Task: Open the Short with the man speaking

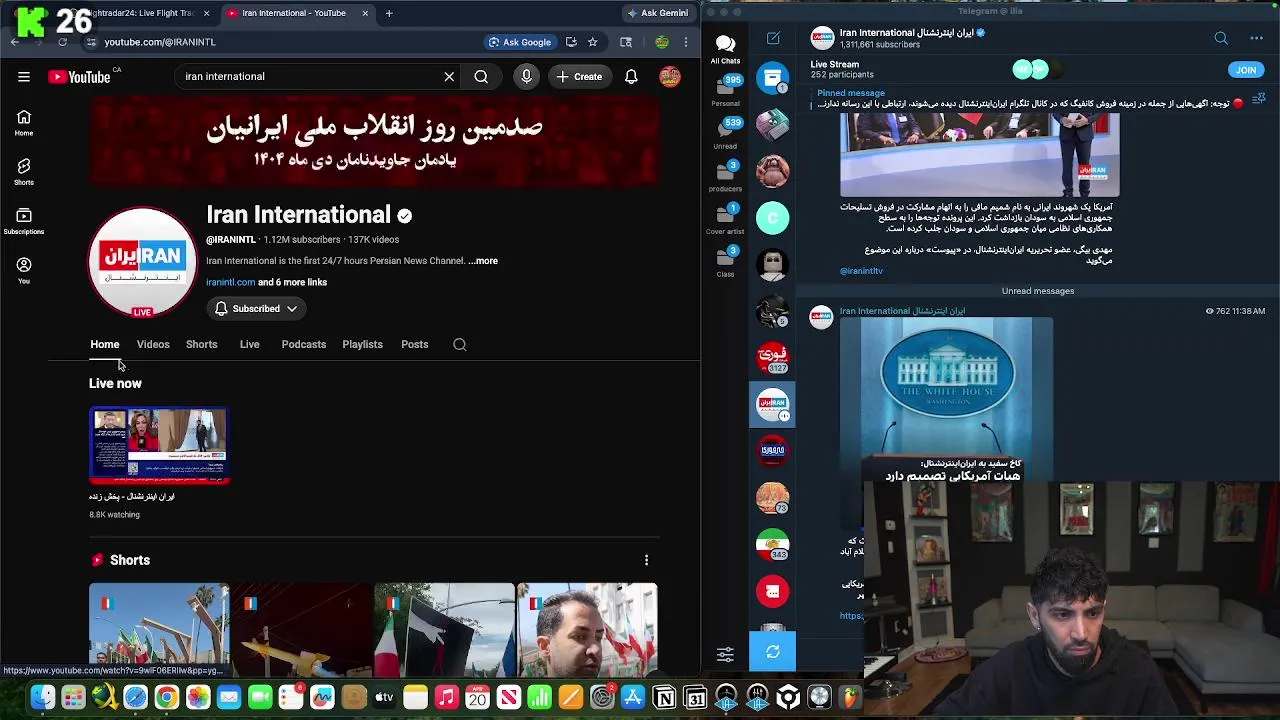Action: [x=587, y=630]
